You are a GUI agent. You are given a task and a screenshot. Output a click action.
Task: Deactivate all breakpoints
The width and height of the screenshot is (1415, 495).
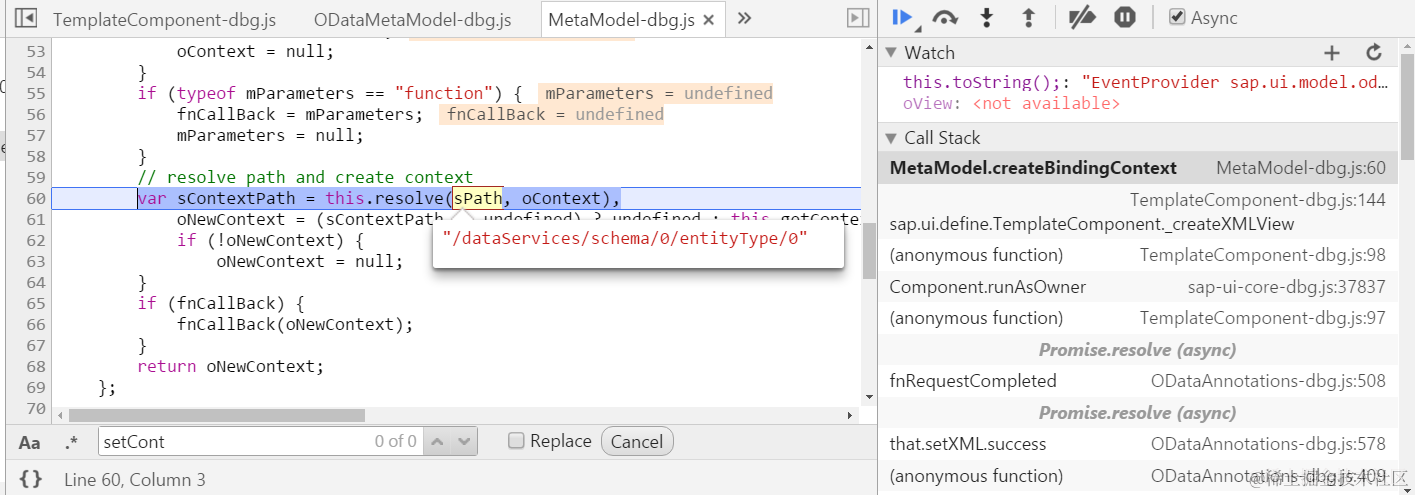pos(1081,17)
